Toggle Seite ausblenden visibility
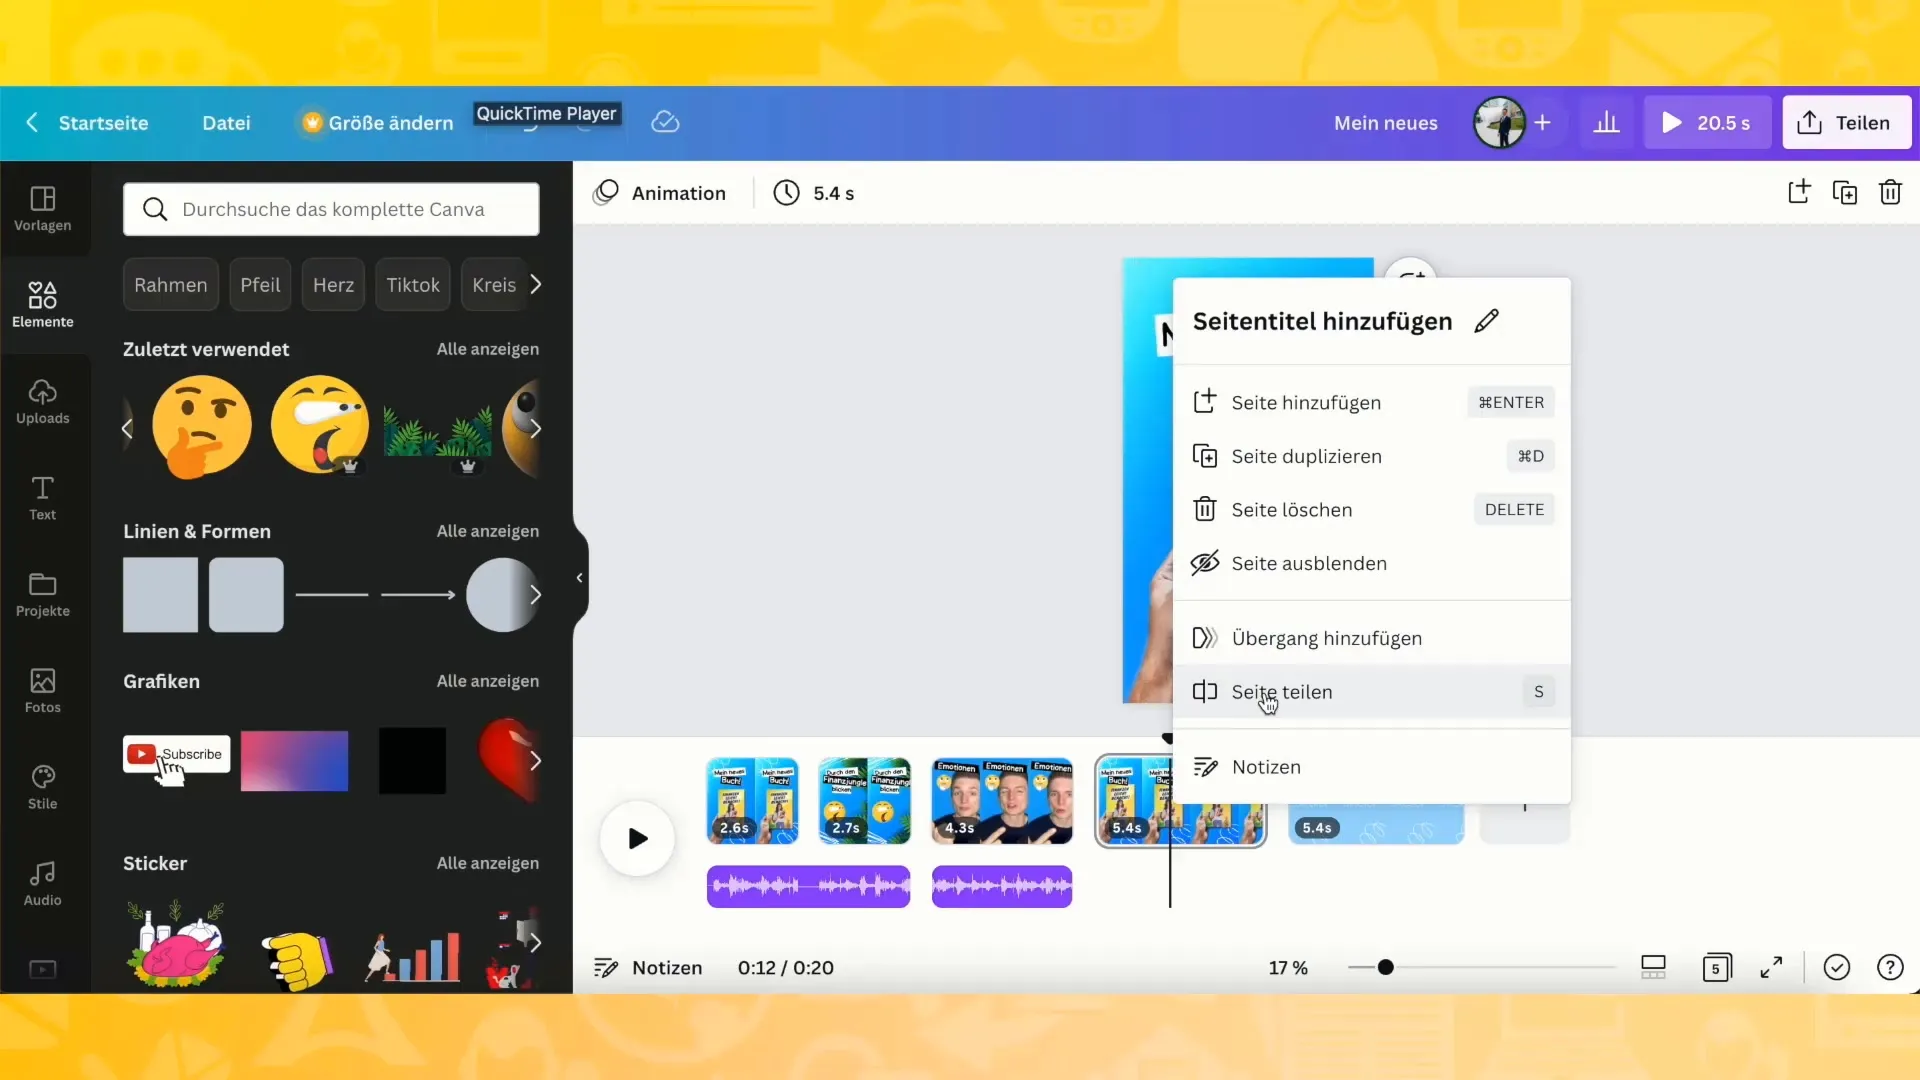 (1309, 562)
